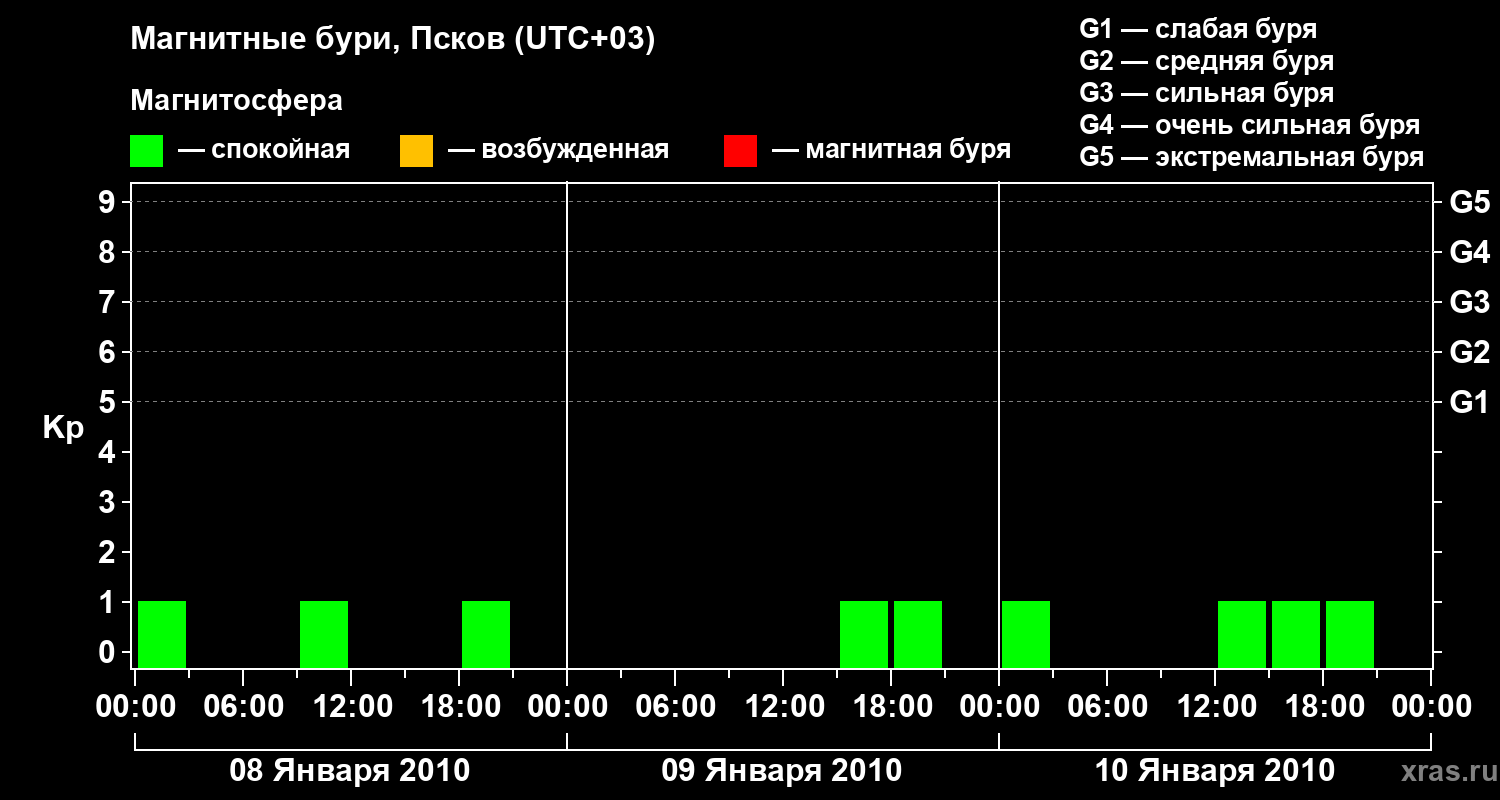The image size is (1500, 800).
Task: Click the green 'спокойная' legend swatch
Action: click(146, 151)
